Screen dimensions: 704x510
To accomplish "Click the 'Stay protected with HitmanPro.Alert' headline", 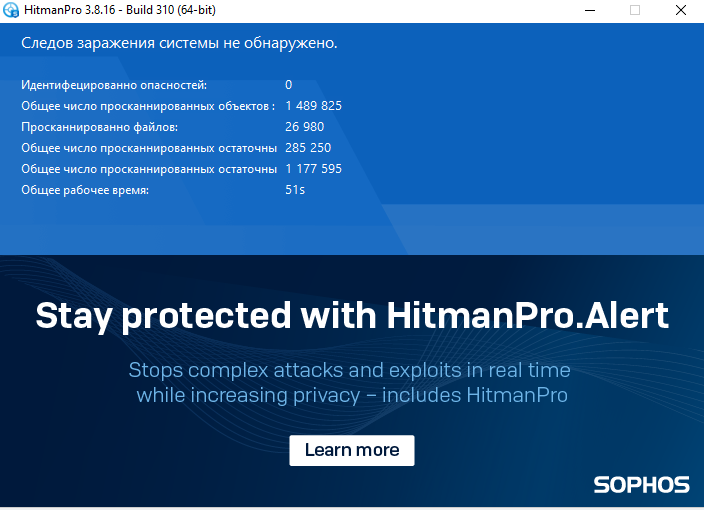I will [x=352, y=316].
